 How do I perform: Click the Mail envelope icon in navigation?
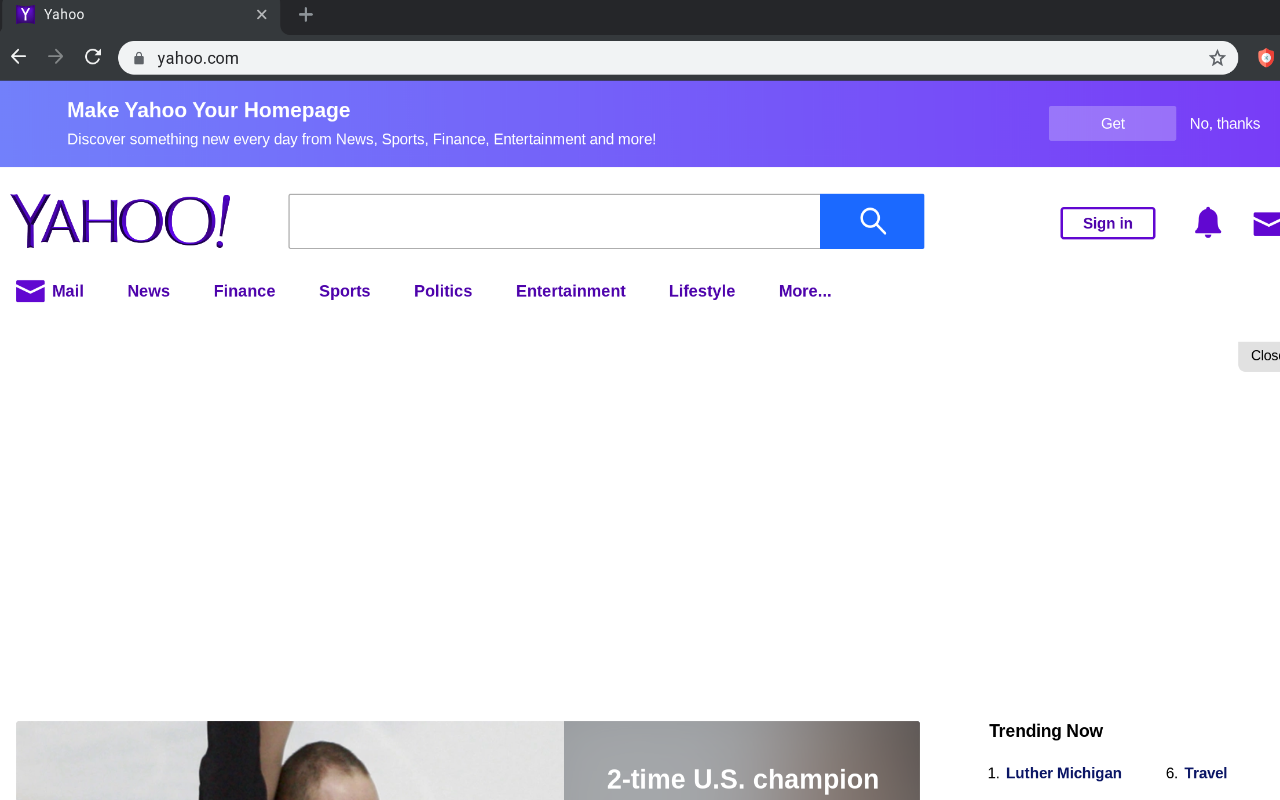coord(30,291)
